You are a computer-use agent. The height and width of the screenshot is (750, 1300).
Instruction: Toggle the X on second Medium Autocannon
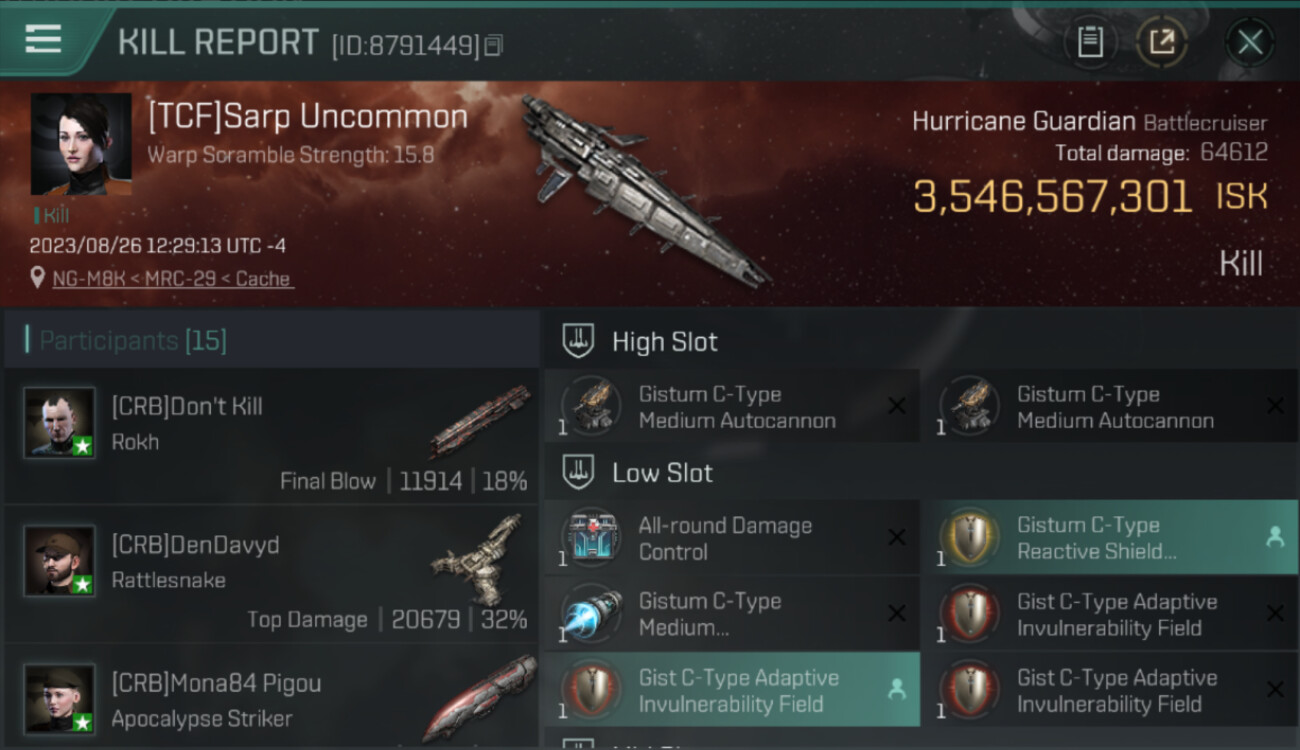(1275, 406)
